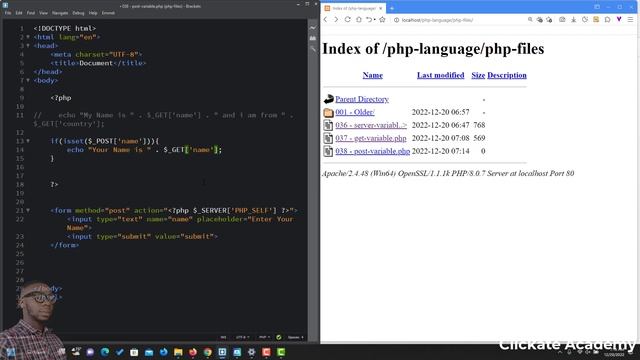Image resolution: width=640 pixels, height=360 pixels.
Task: Open the 001 - Older/ folder link
Action: tap(355, 112)
